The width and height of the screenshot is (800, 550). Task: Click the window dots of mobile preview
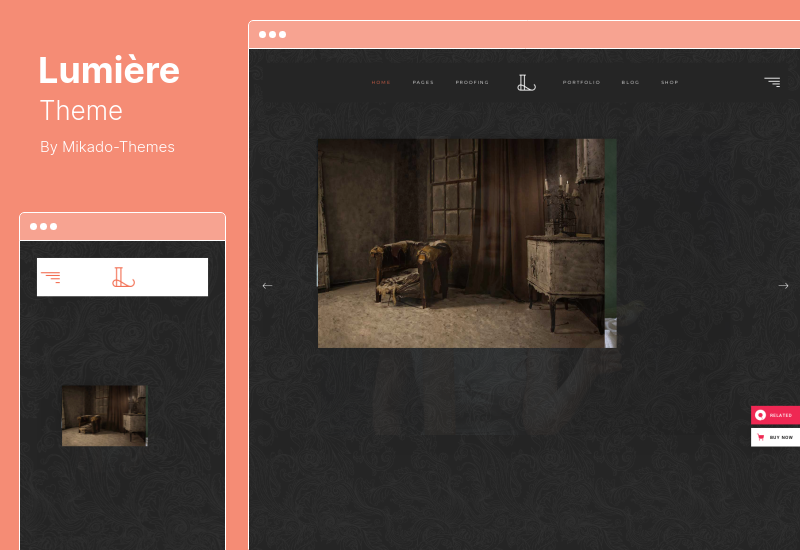click(43, 226)
